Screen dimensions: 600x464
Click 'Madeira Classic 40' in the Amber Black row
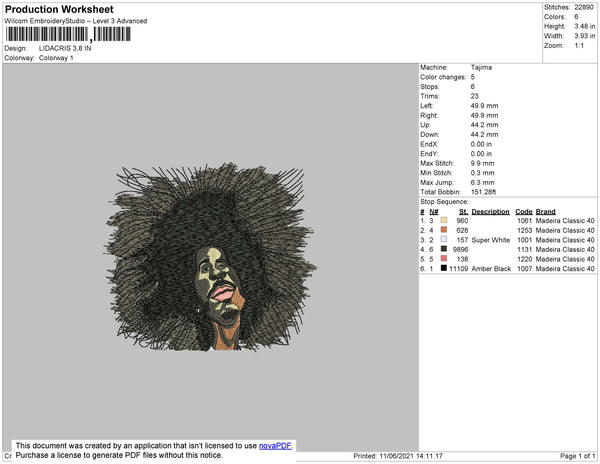565,269
